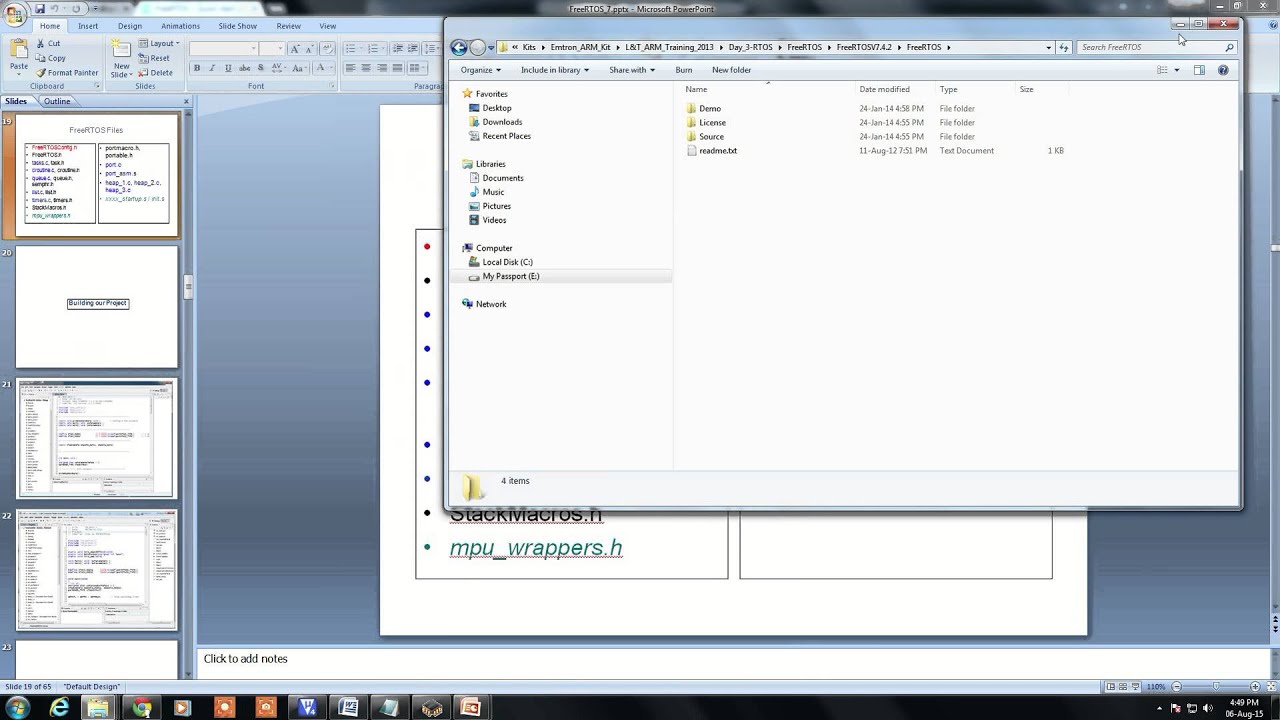Click the Office button in PowerPoint
This screenshot has width=1280, height=720.
14,15
